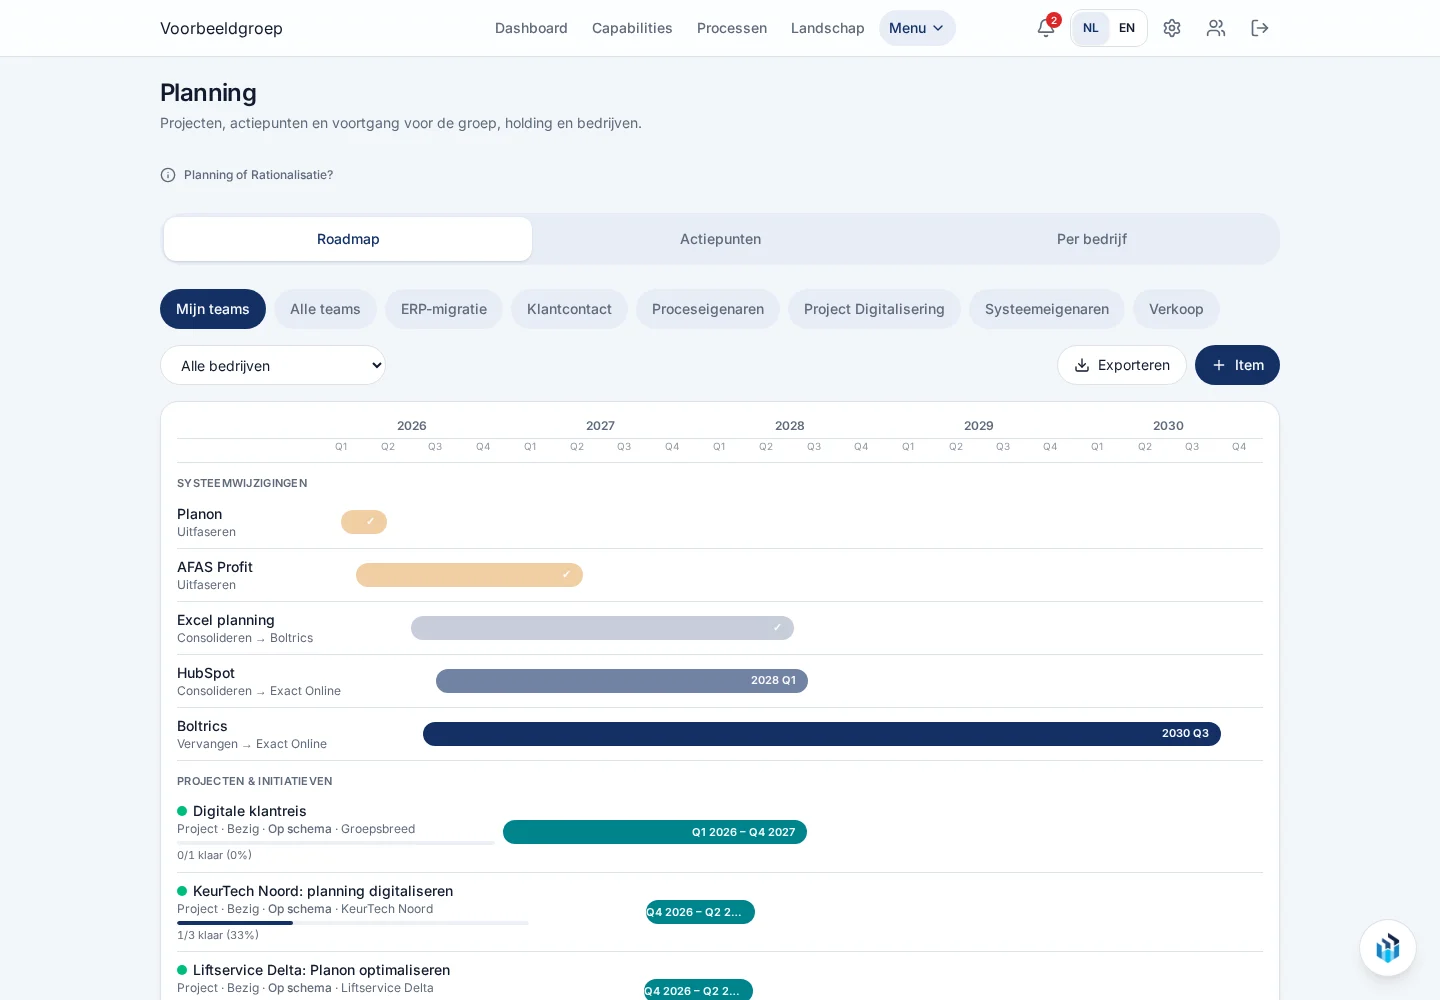Open the Landschap page
This screenshot has width=1440, height=1000.
[x=828, y=28]
